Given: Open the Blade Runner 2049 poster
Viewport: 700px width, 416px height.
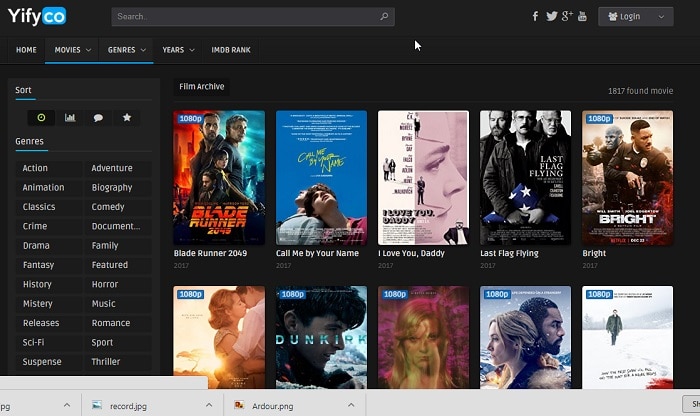Looking at the screenshot, I should [219, 178].
